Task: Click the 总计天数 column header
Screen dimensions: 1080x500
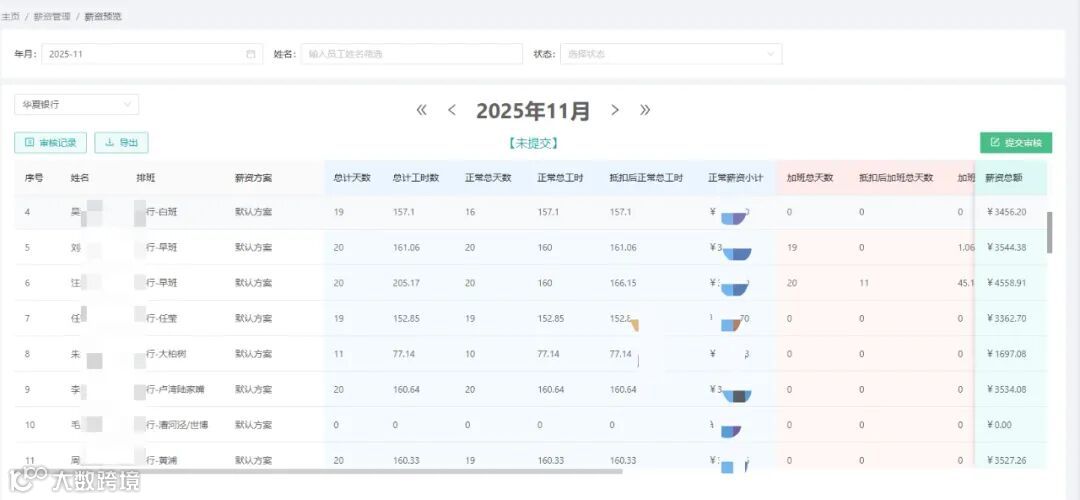Action: (352, 178)
